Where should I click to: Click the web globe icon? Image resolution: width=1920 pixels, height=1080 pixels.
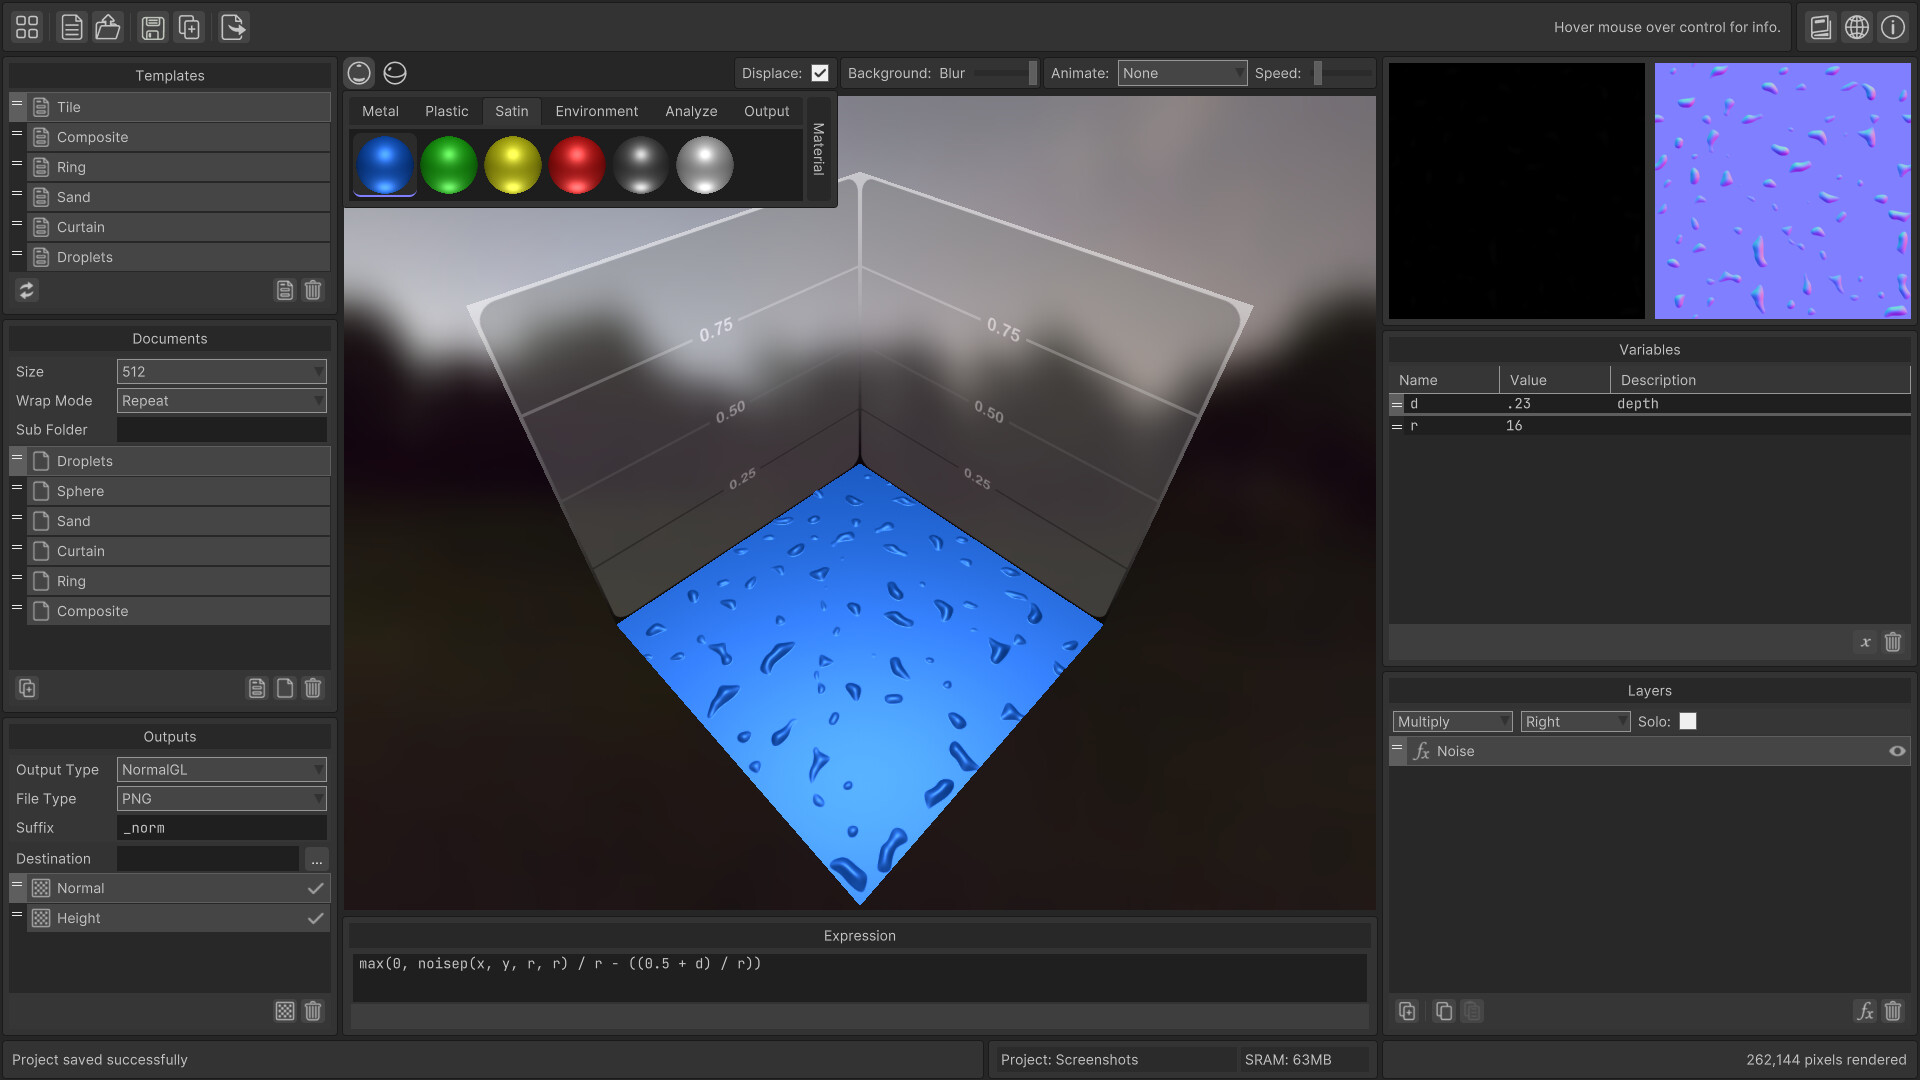pos(1857,27)
